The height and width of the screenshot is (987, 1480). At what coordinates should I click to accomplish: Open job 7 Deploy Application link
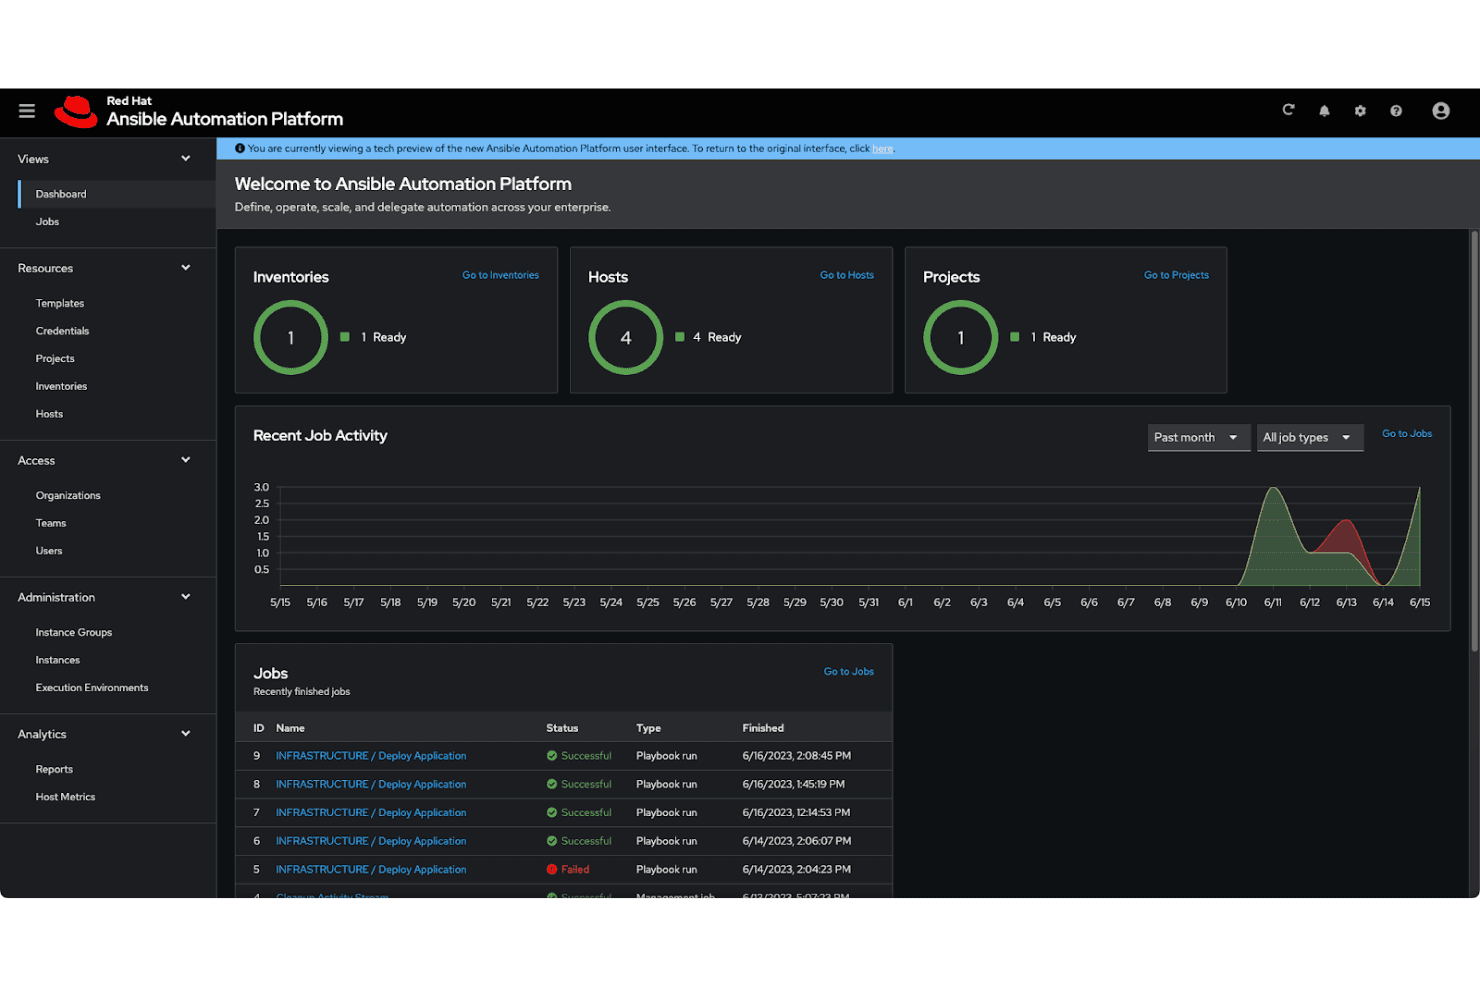pyautogui.click(x=371, y=813)
